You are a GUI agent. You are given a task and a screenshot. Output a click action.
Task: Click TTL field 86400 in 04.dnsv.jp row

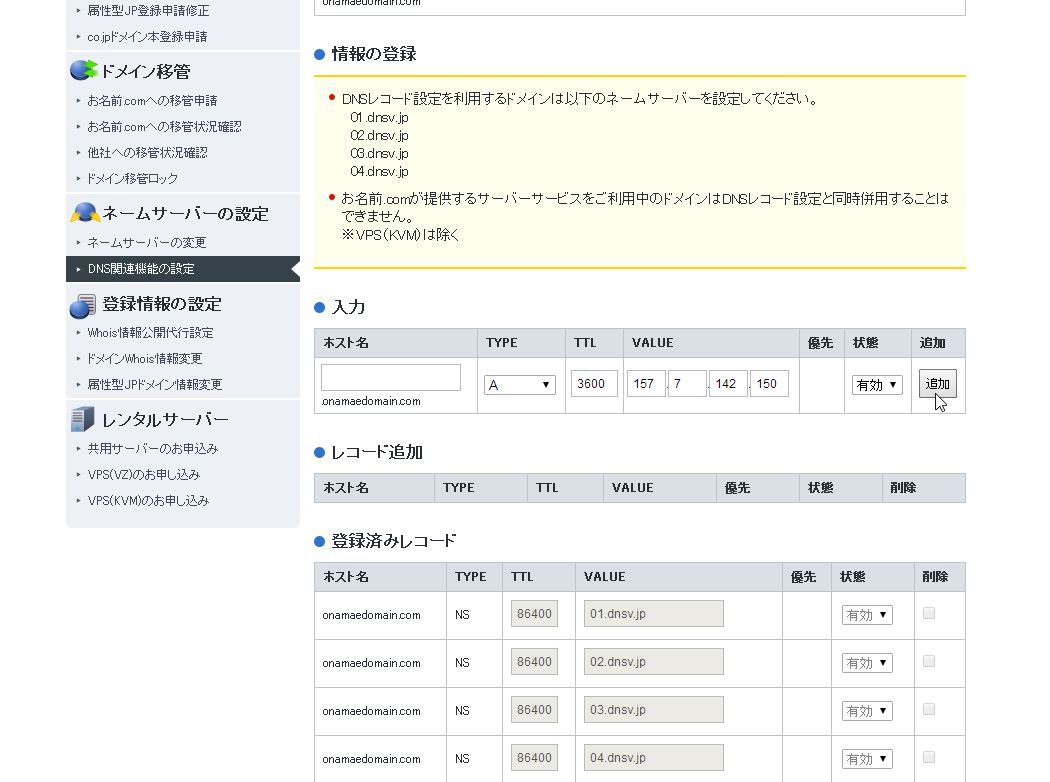534,759
